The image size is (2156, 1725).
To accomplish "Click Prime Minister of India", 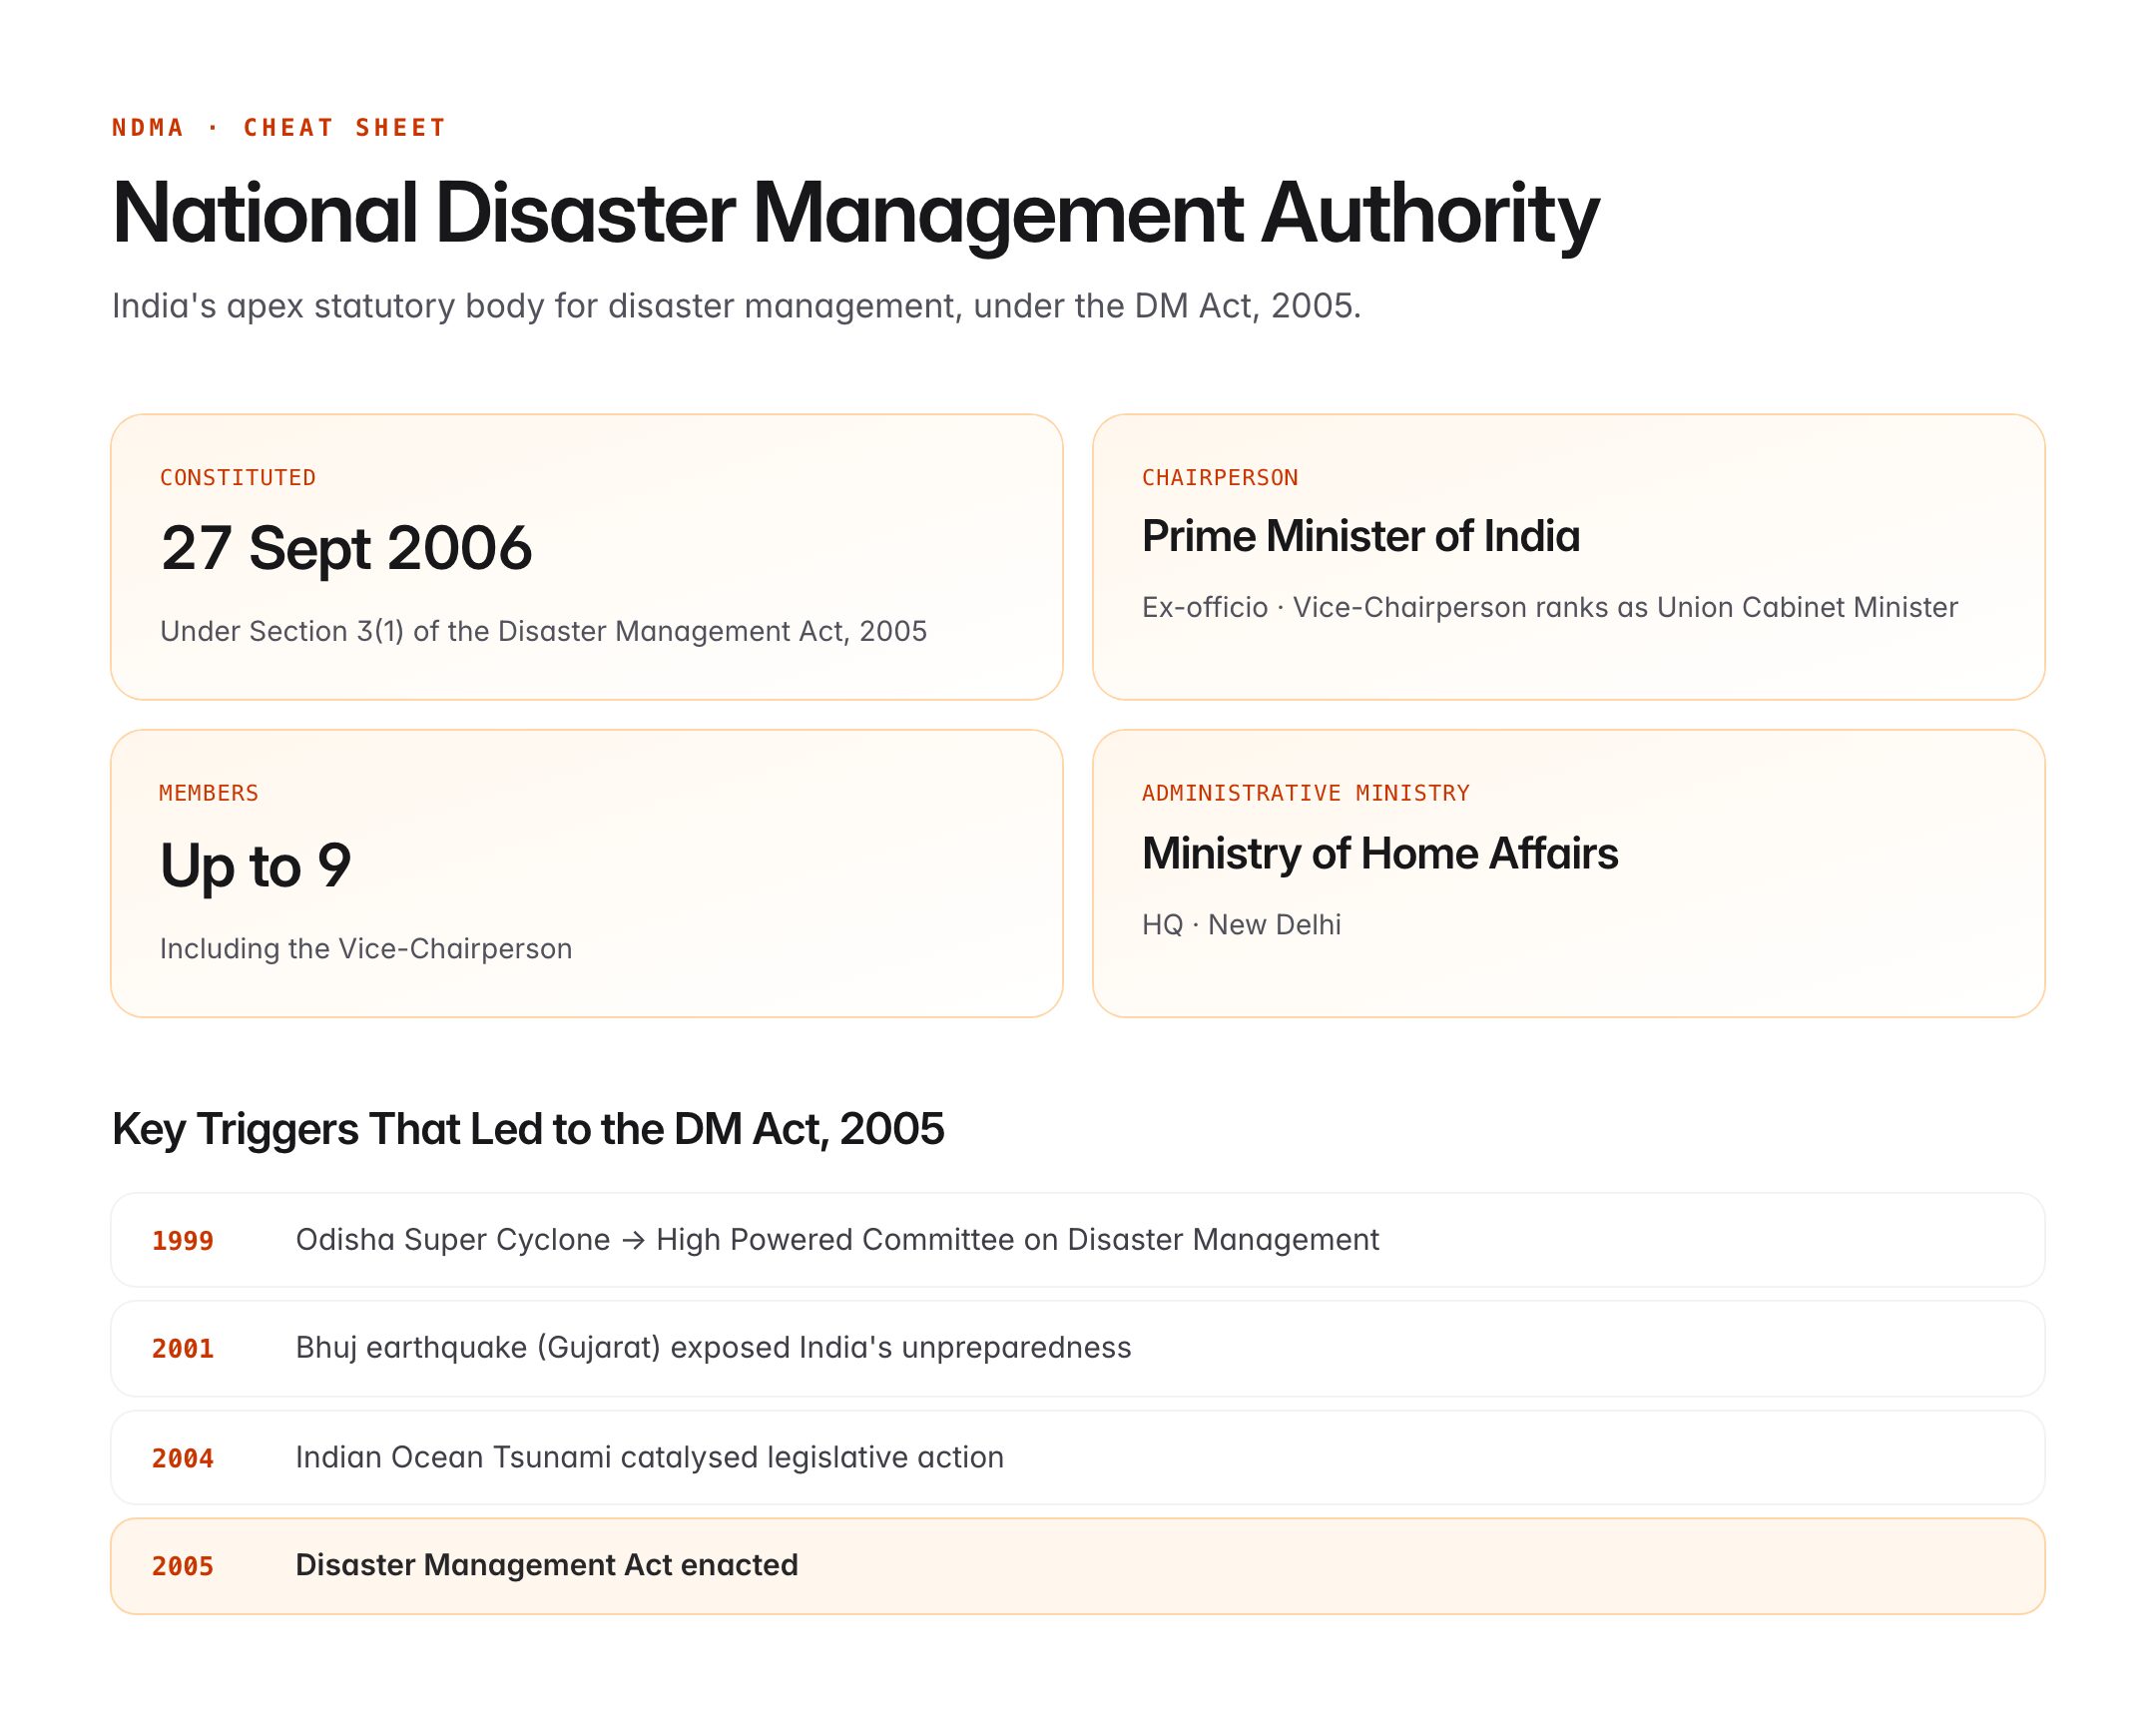I will click(x=1361, y=536).
